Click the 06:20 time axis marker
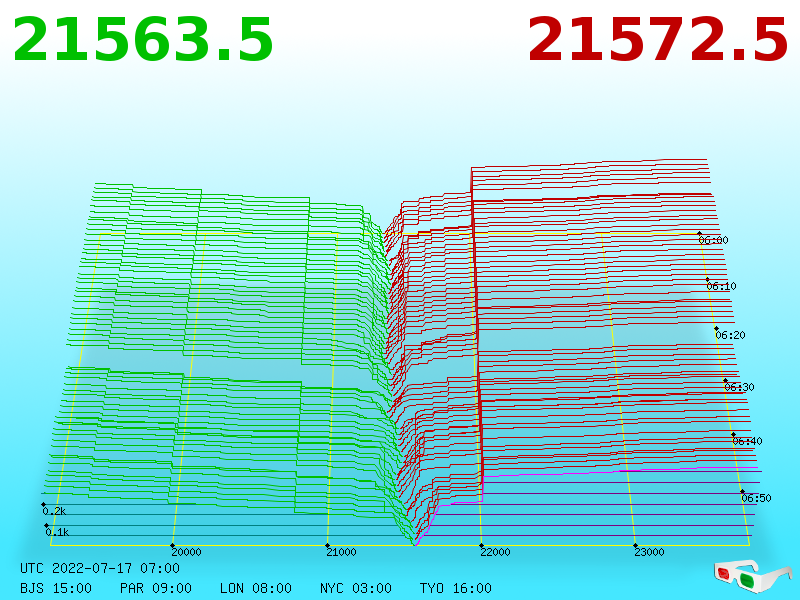This screenshot has width=800, height=600. (731, 335)
